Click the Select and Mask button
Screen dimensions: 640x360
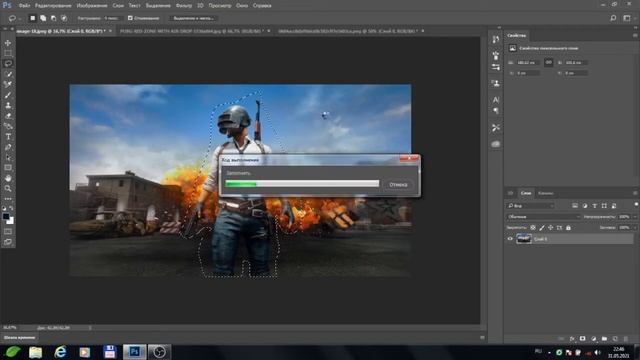[193, 18]
